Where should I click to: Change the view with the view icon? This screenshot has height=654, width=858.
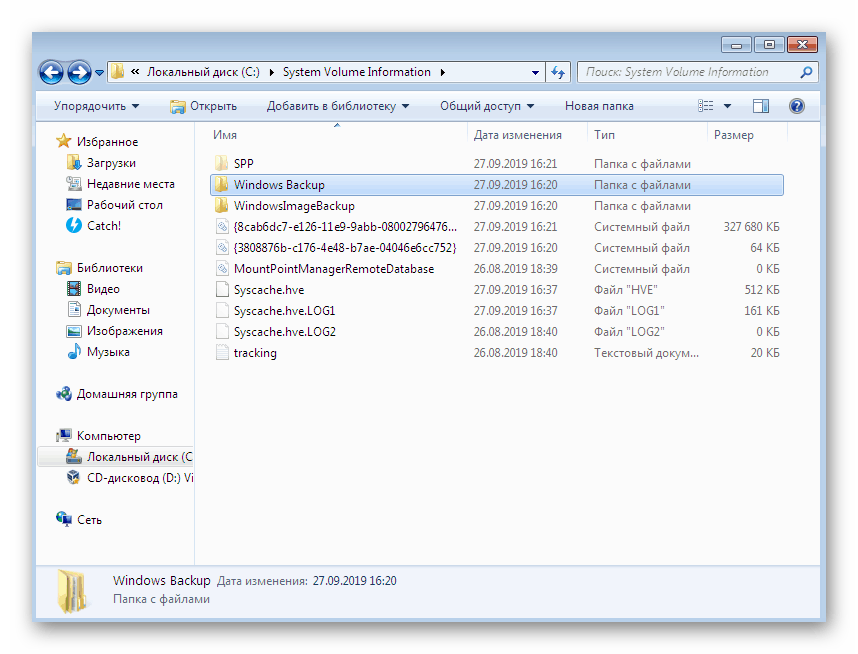(706, 106)
